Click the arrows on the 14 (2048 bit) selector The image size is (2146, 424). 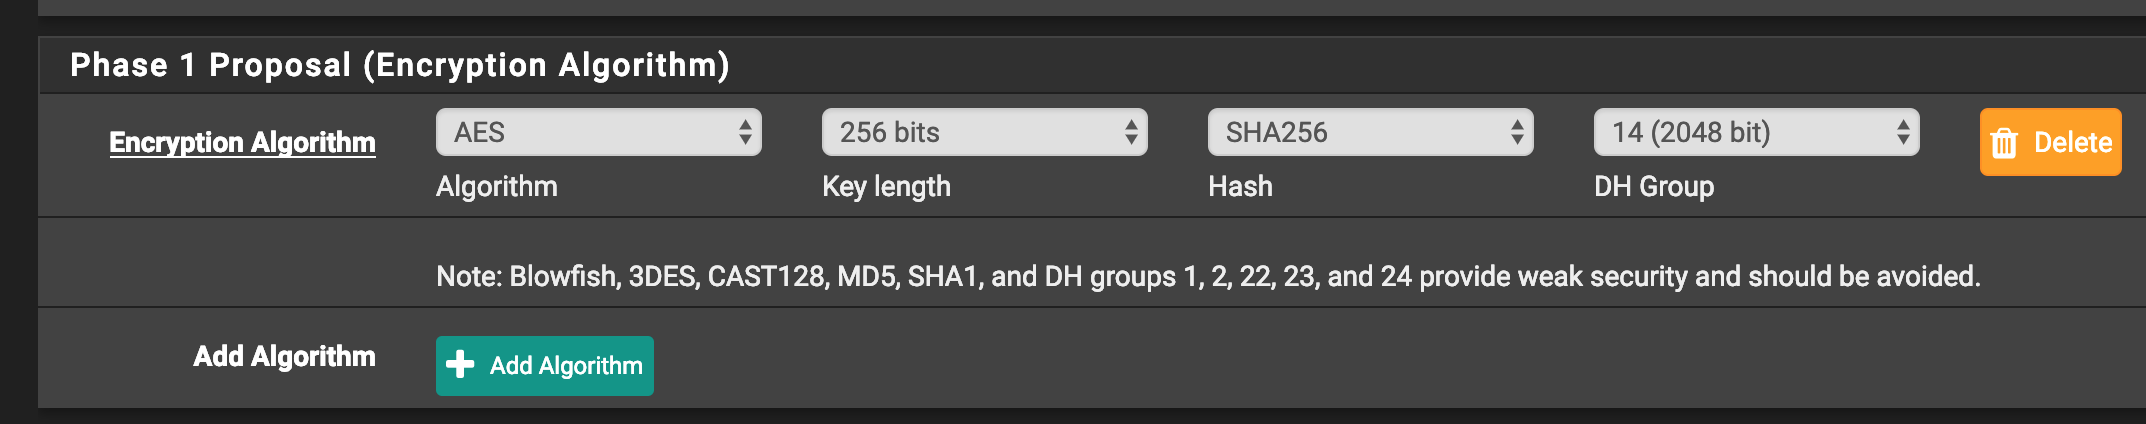tap(1903, 132)
